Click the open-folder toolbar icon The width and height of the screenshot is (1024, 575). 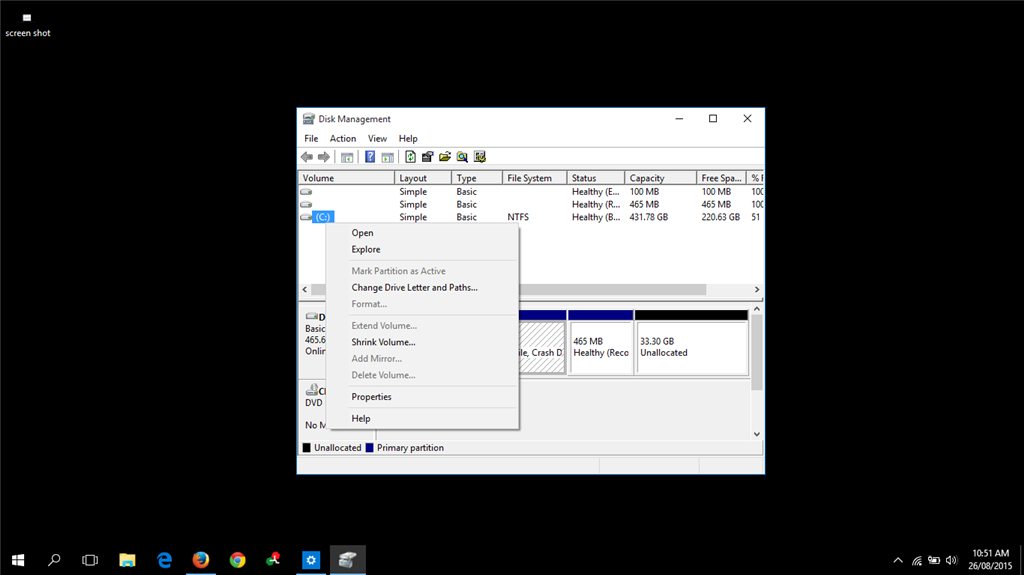pos(445,157)
